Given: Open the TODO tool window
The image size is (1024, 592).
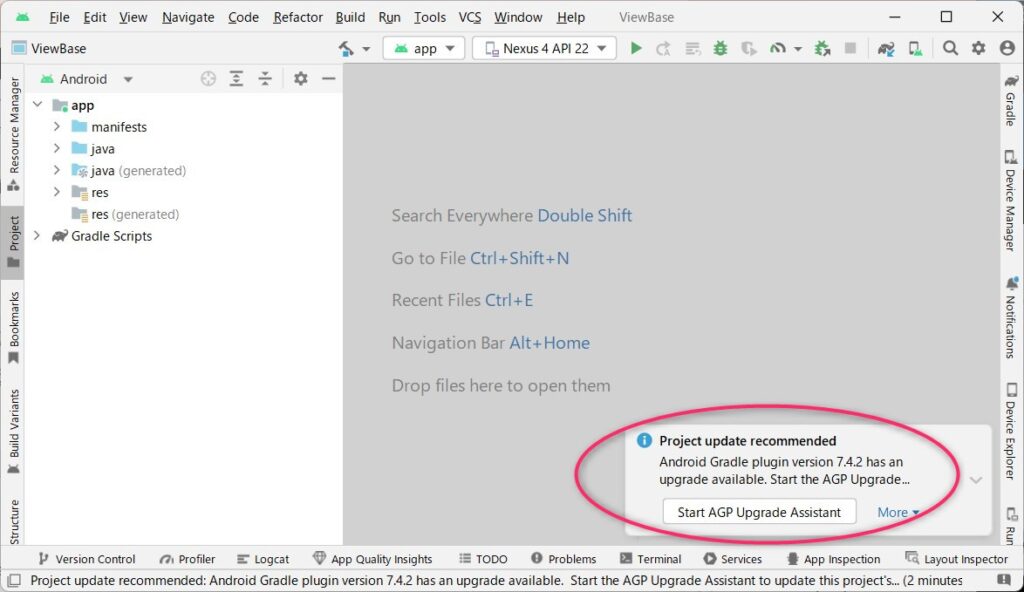Looking at the screenshot, I should click(483, 559).
